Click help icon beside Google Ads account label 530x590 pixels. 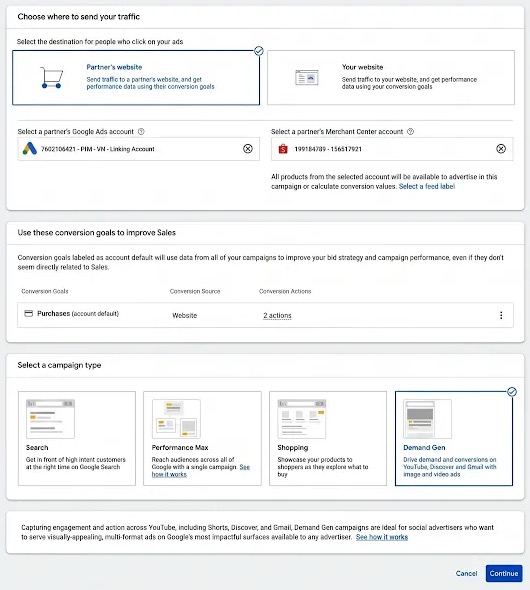tap(141, 131)
